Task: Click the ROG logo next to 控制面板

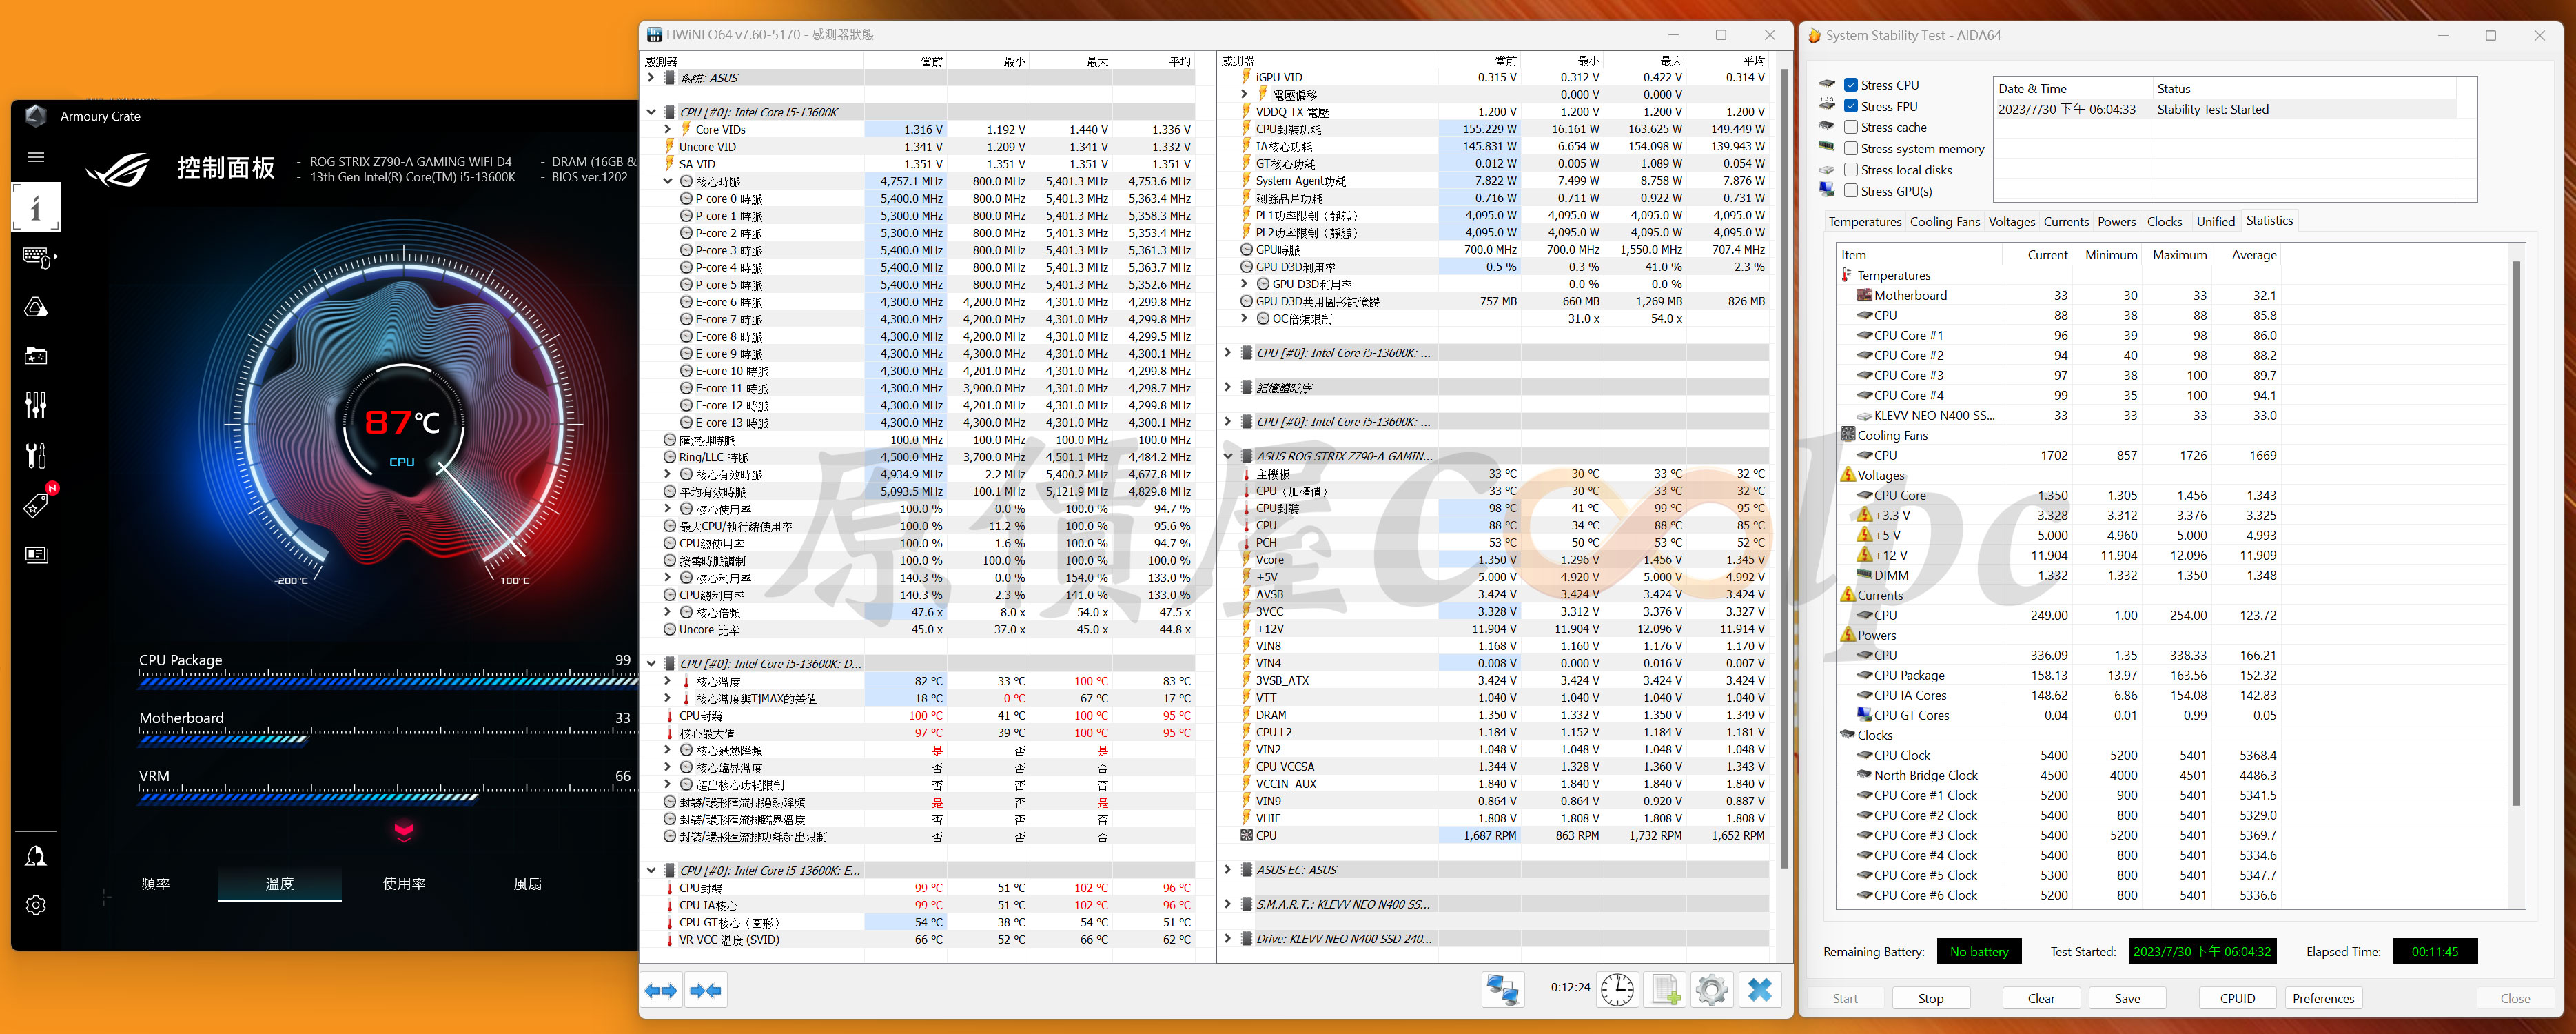Action: 118,170
